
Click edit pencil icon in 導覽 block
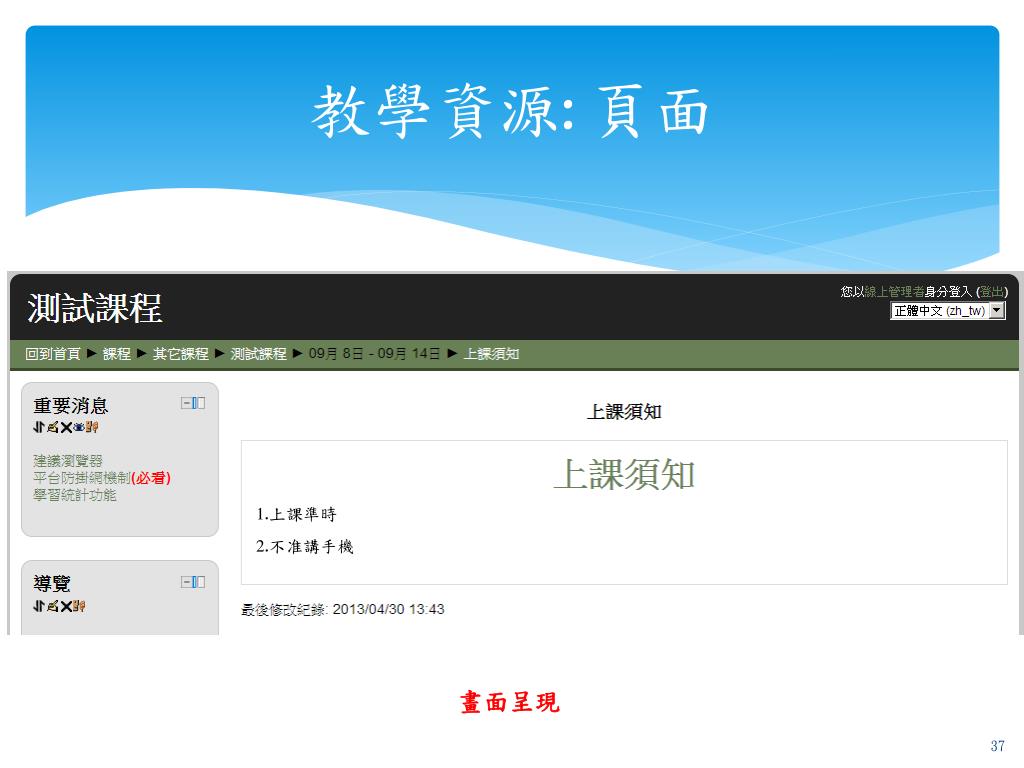(x=52, y=606)
